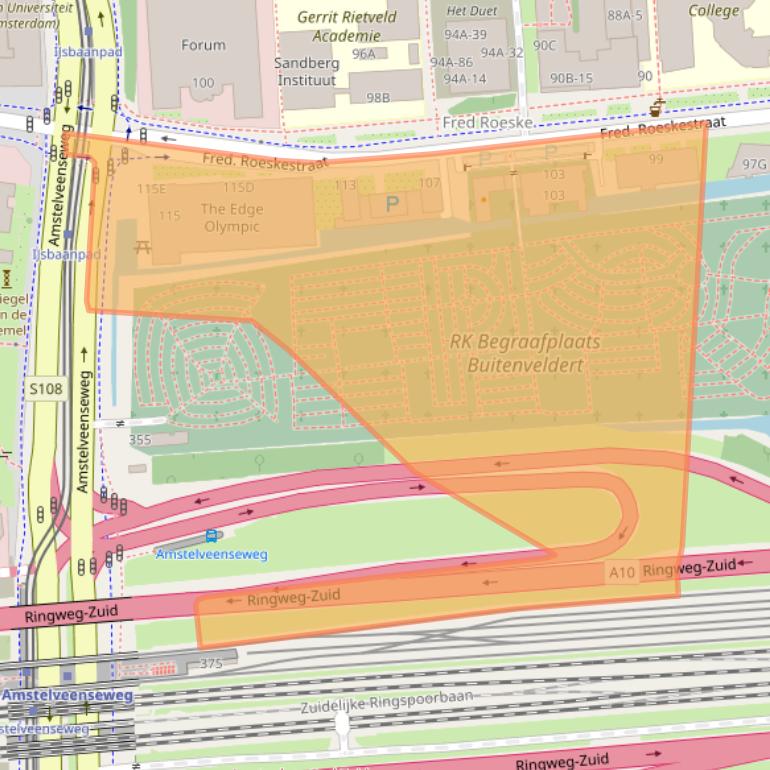
Task: Click the Forum building label
Action: coord(203,45)
